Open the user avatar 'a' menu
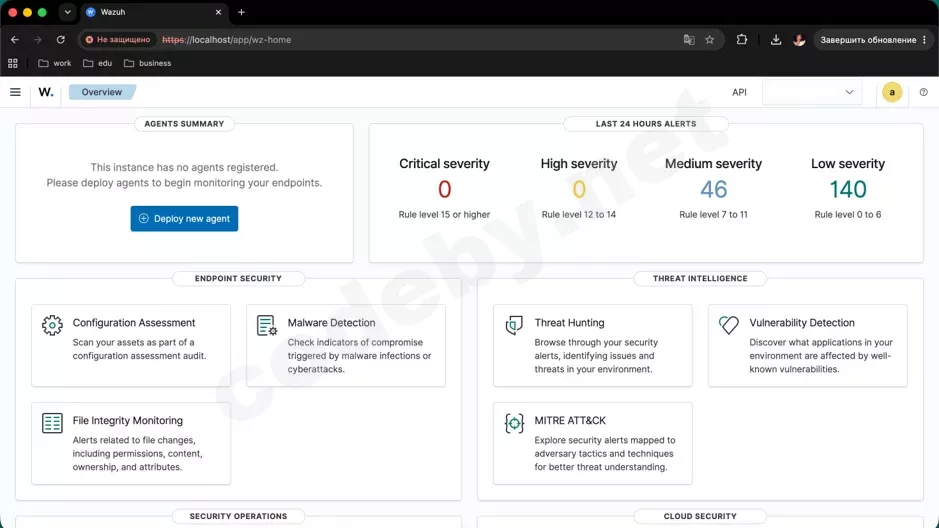 point(892,92)
